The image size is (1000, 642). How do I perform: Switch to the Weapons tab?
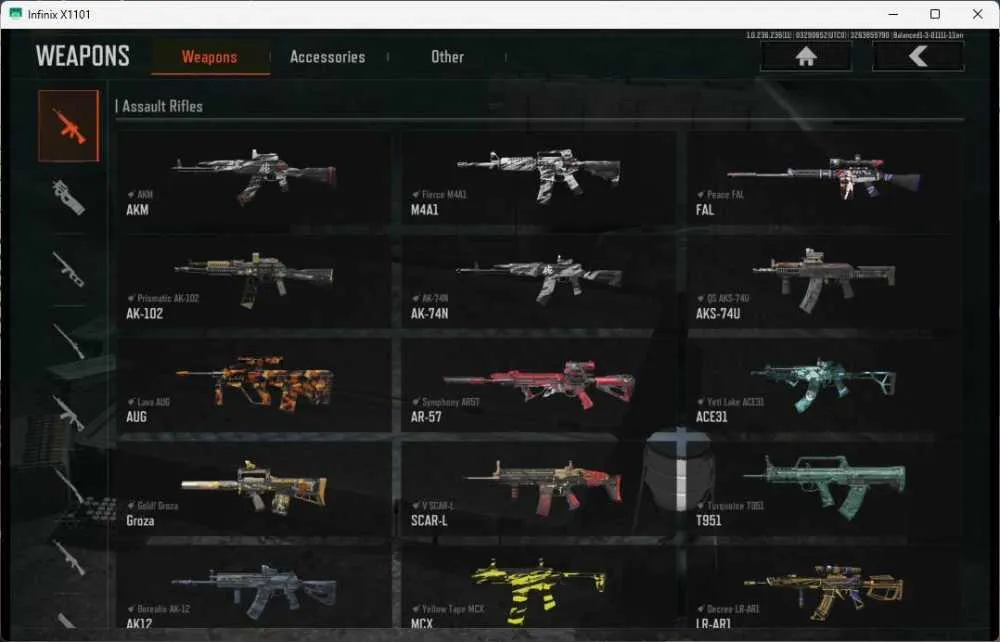click(210, 57)
